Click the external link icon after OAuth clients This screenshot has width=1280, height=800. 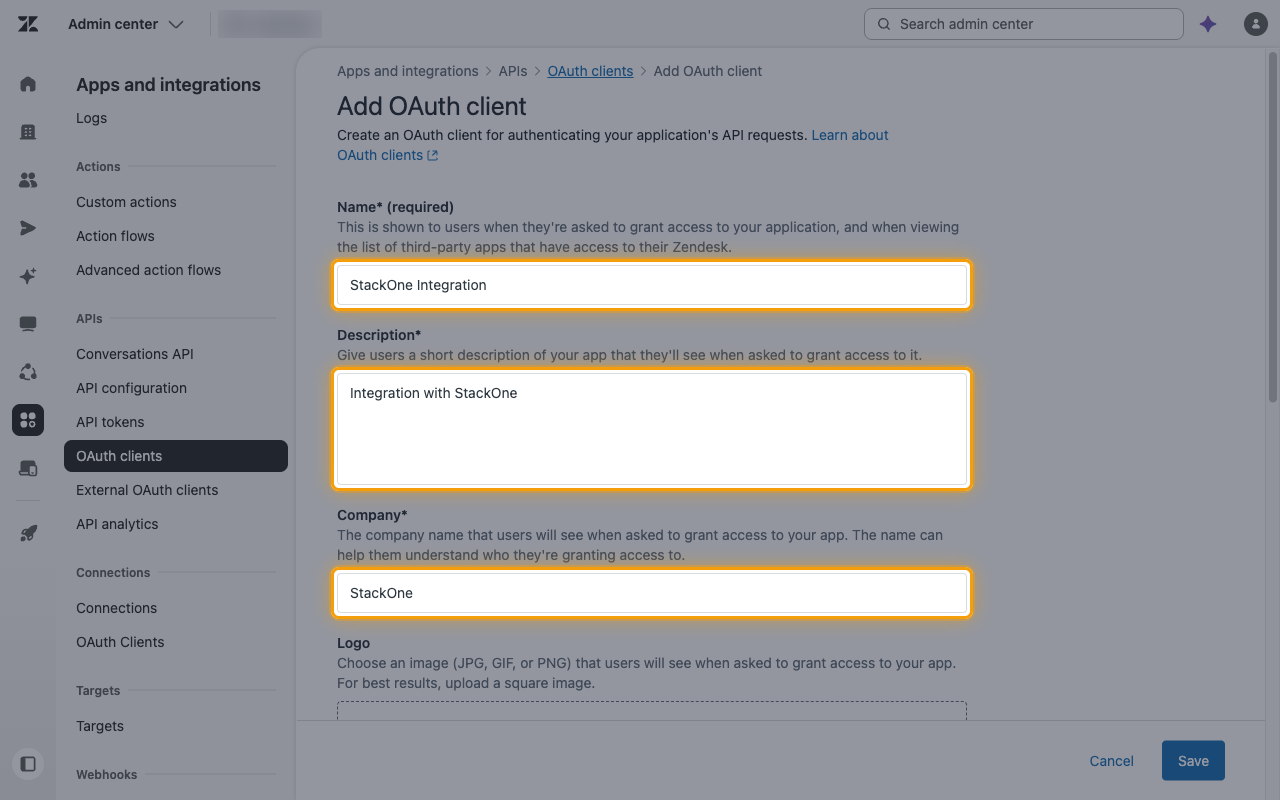click(x=433, y=155)
